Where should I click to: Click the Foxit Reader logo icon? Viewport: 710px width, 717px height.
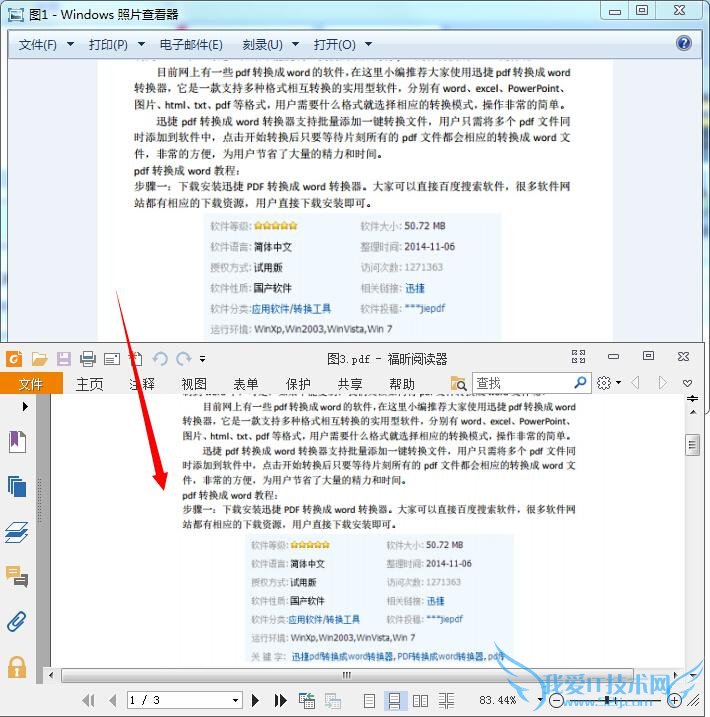click(x=14, y=359)
